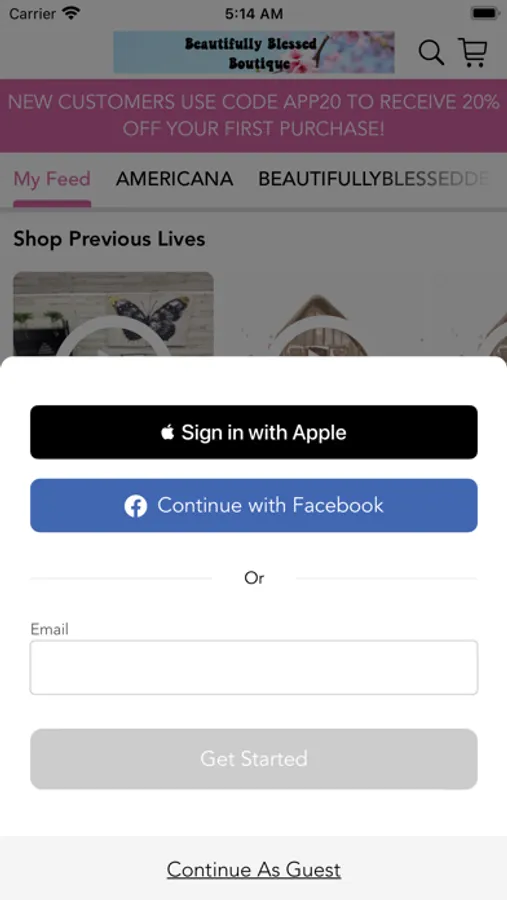Image resolution: width=507 pixels, height=900 pixels.
Task: Play the butterfly video thumbnail
Action: (114, 314)
